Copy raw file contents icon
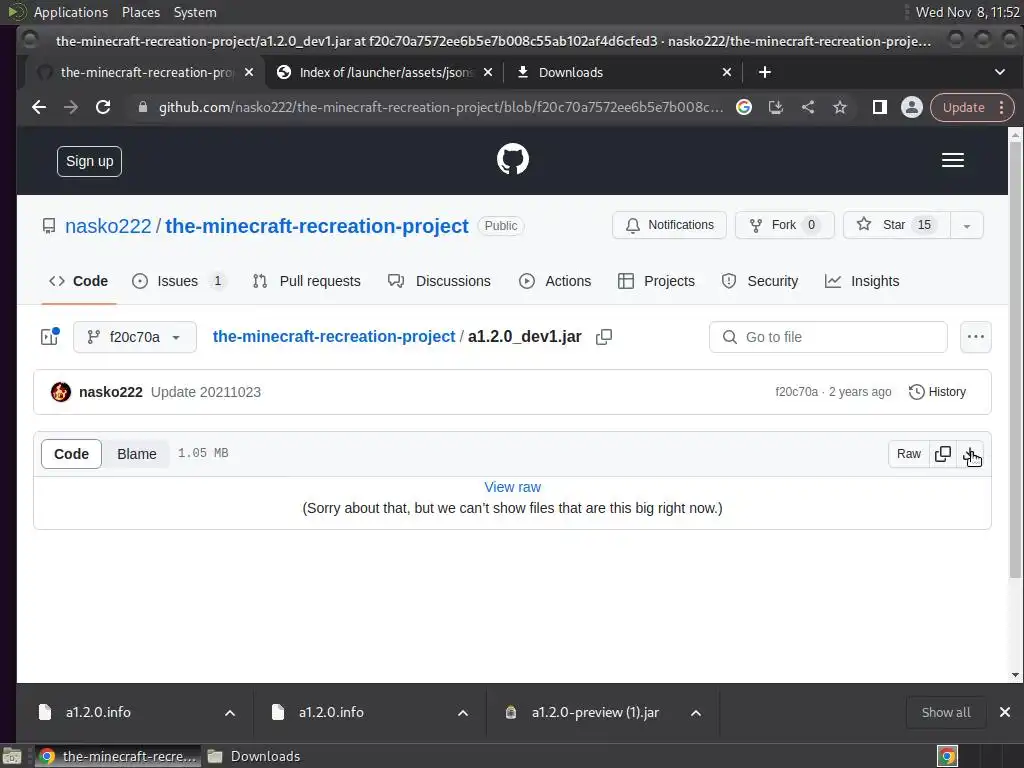Image resolution: width=1024 pixels, height=768 pixels. pos(942,454)
